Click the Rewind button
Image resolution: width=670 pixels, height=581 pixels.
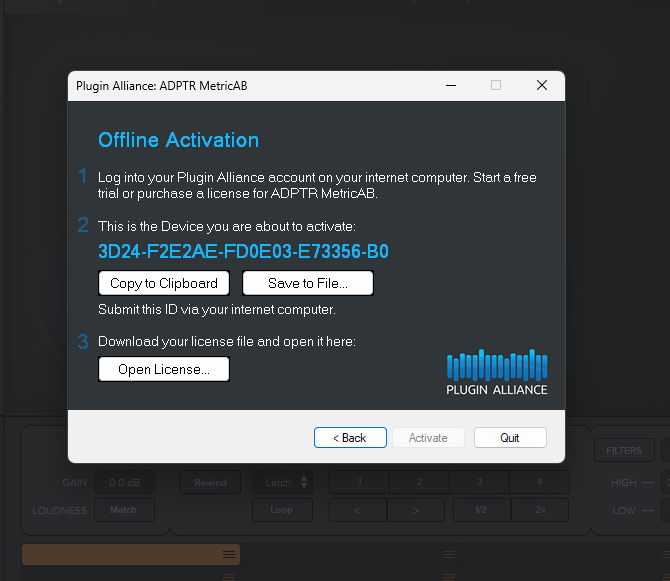click(210, 482)
